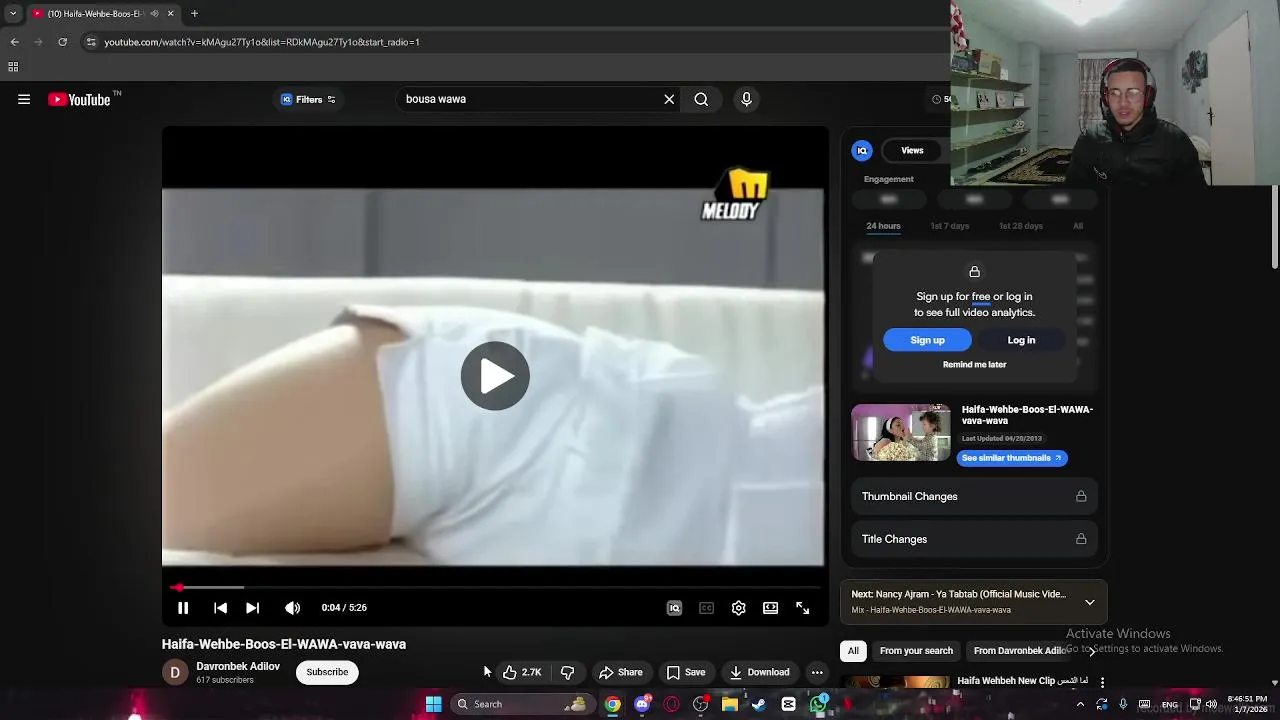Open a new browser tab
The width and height of the screenshot is (1280, 720).
pyautogui.click(x=194, y=13)
